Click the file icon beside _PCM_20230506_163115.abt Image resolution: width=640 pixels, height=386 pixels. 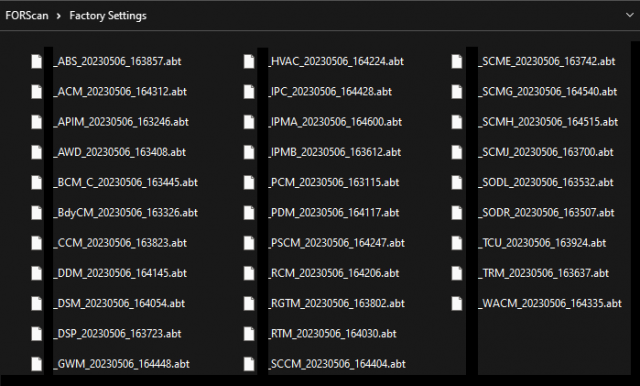[x=249, y=182]
